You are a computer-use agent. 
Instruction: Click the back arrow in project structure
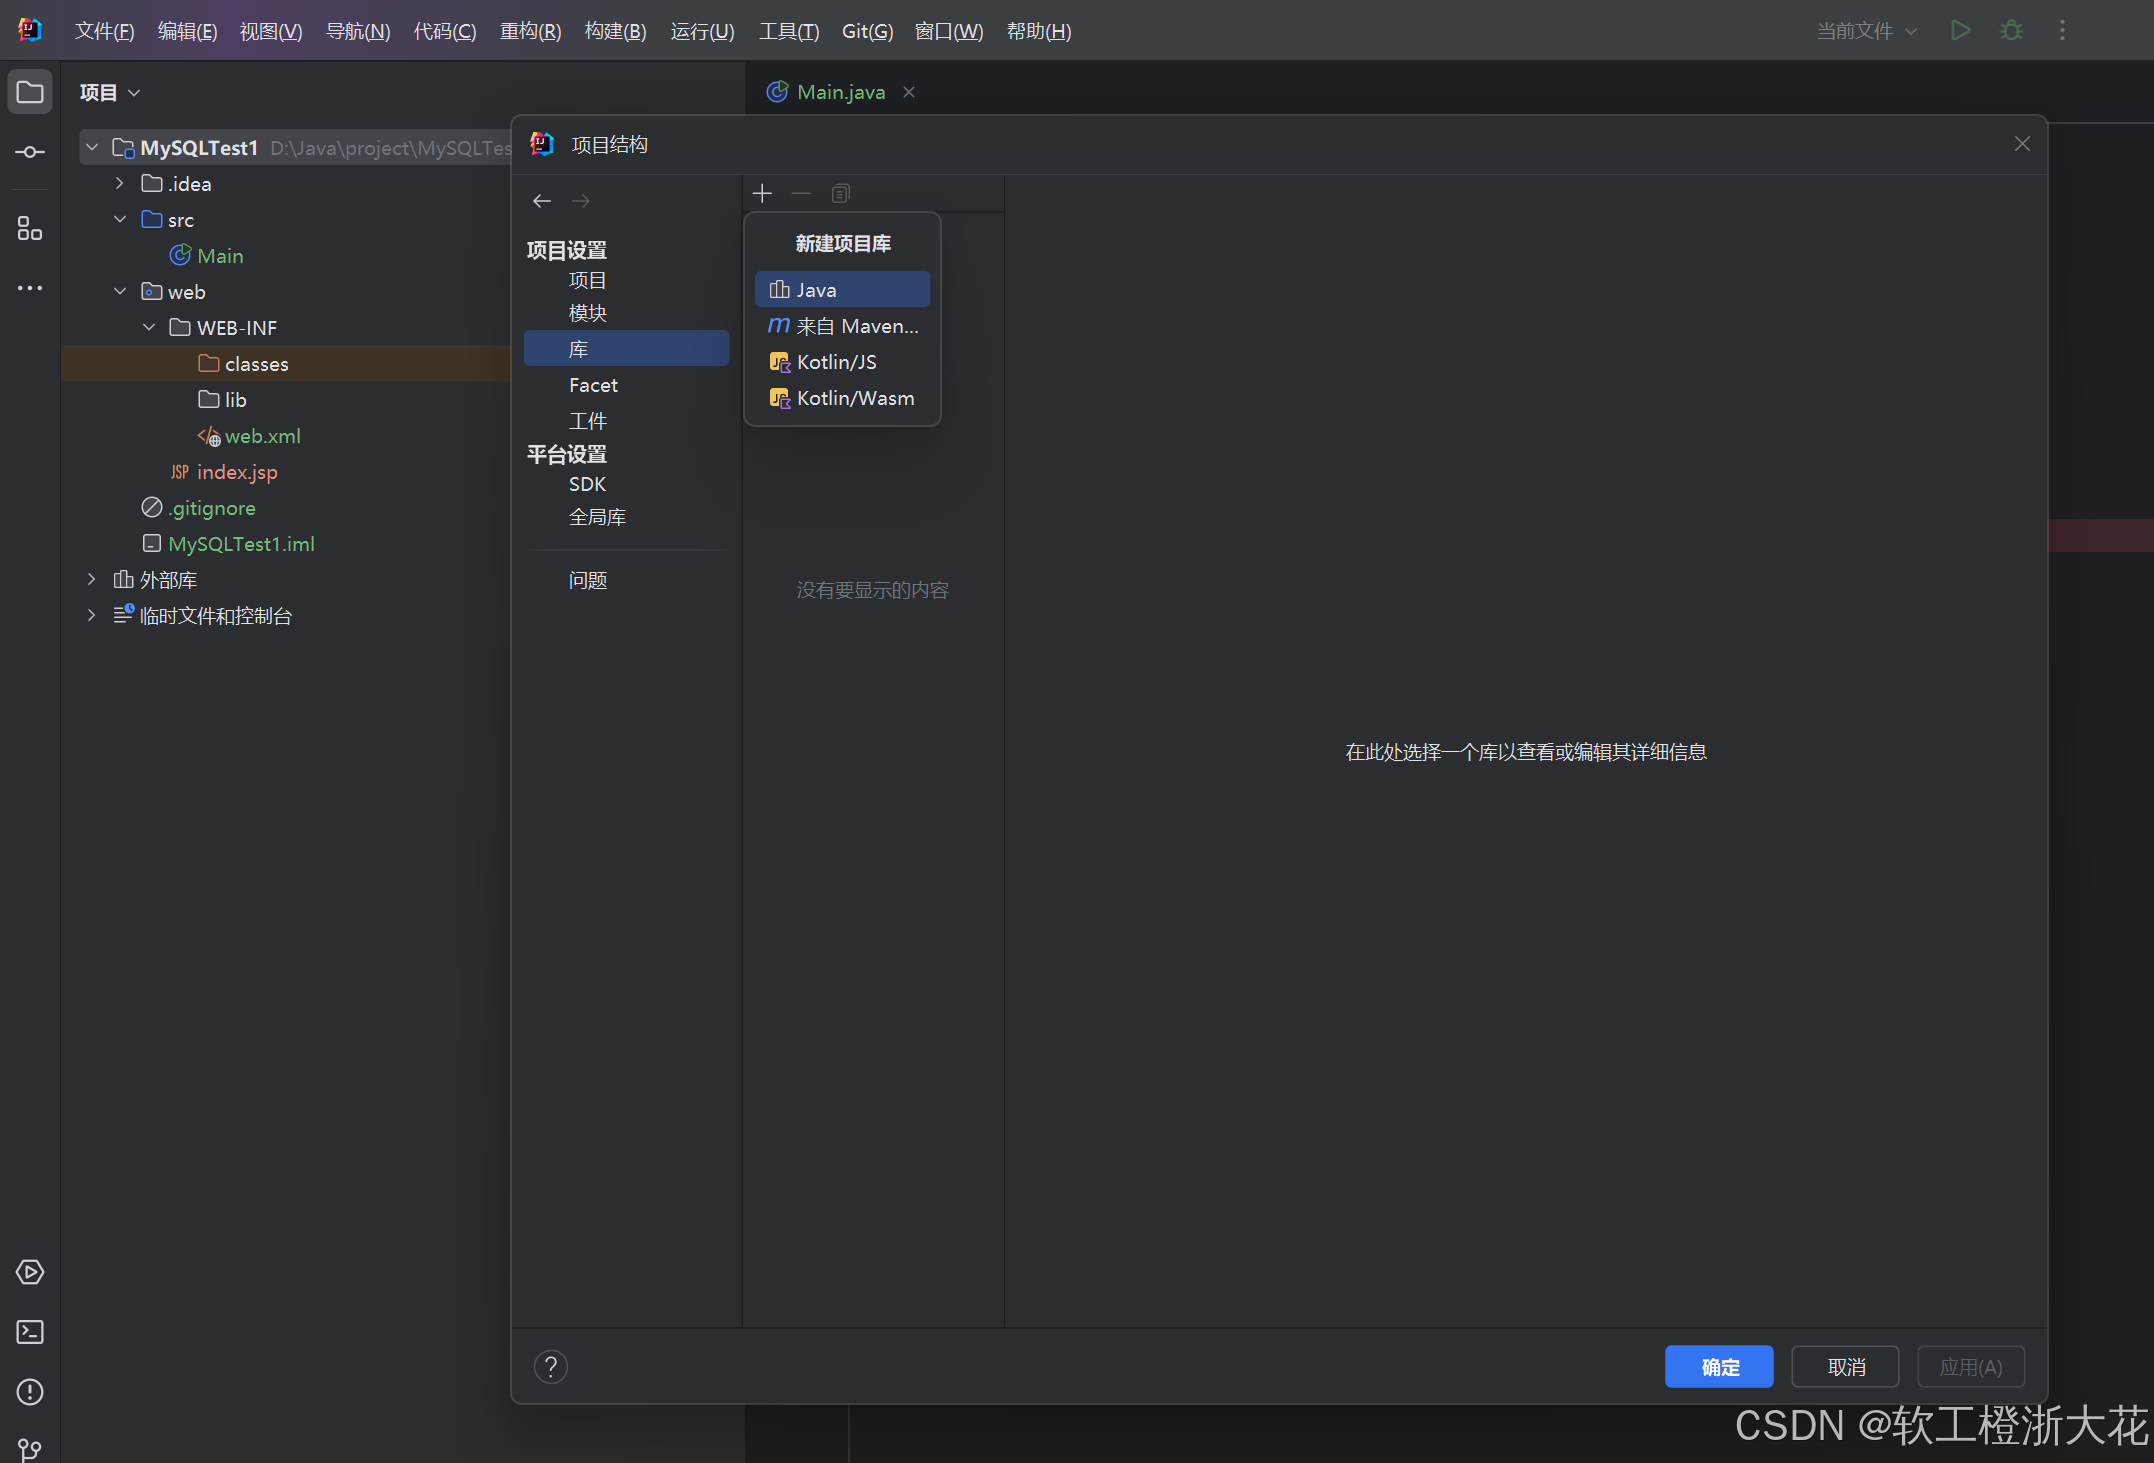542,201
